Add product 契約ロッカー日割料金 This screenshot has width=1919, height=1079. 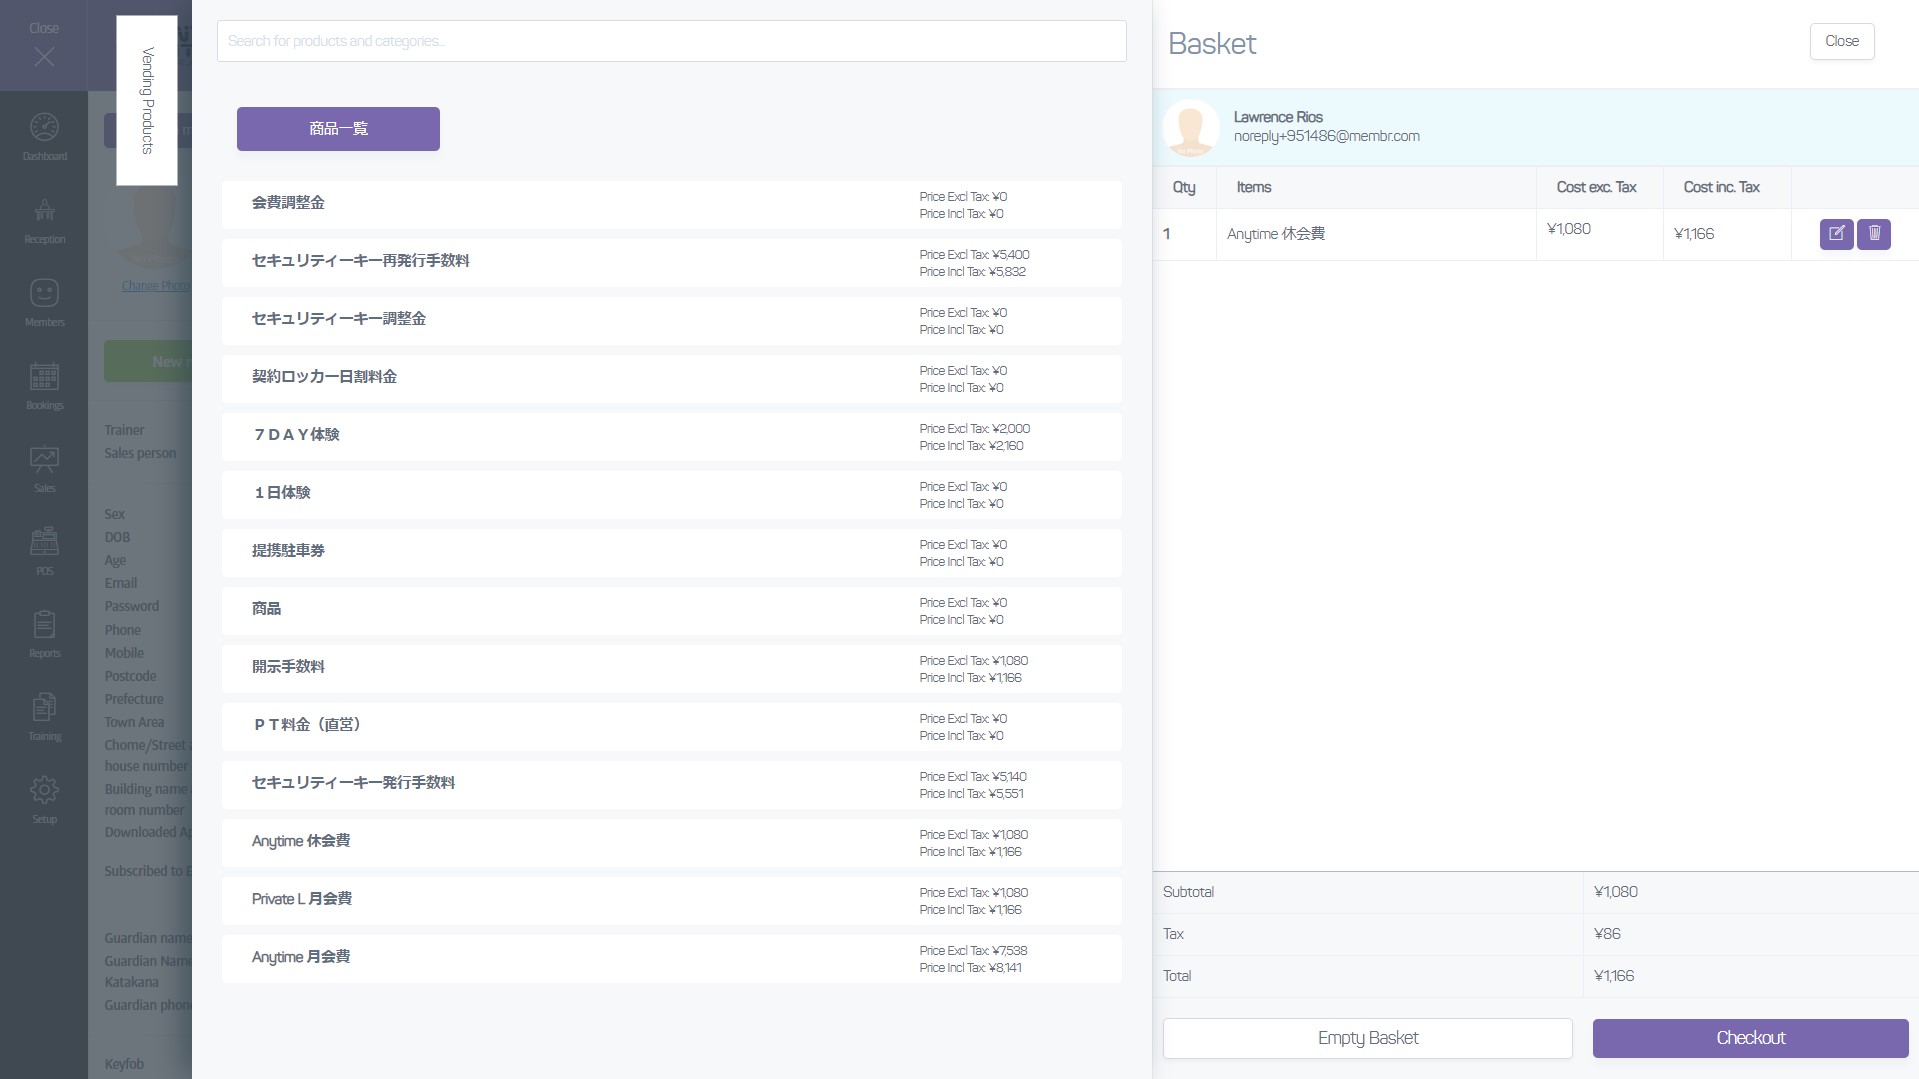(672, 379)
